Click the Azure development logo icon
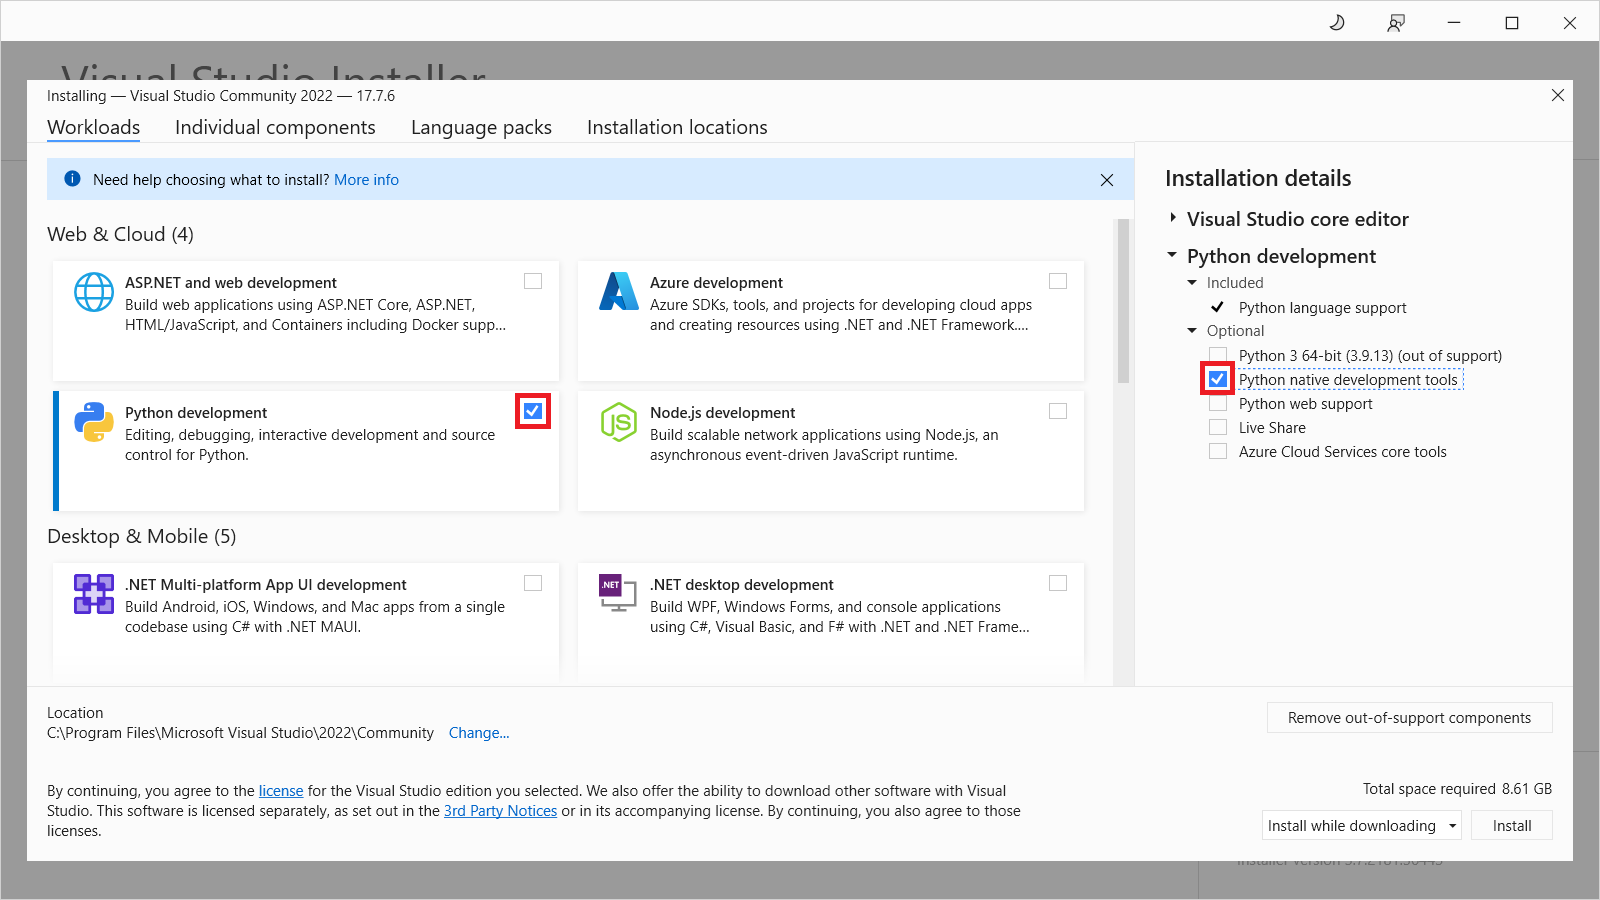1600x900 pixels. (x=618, y=292)
